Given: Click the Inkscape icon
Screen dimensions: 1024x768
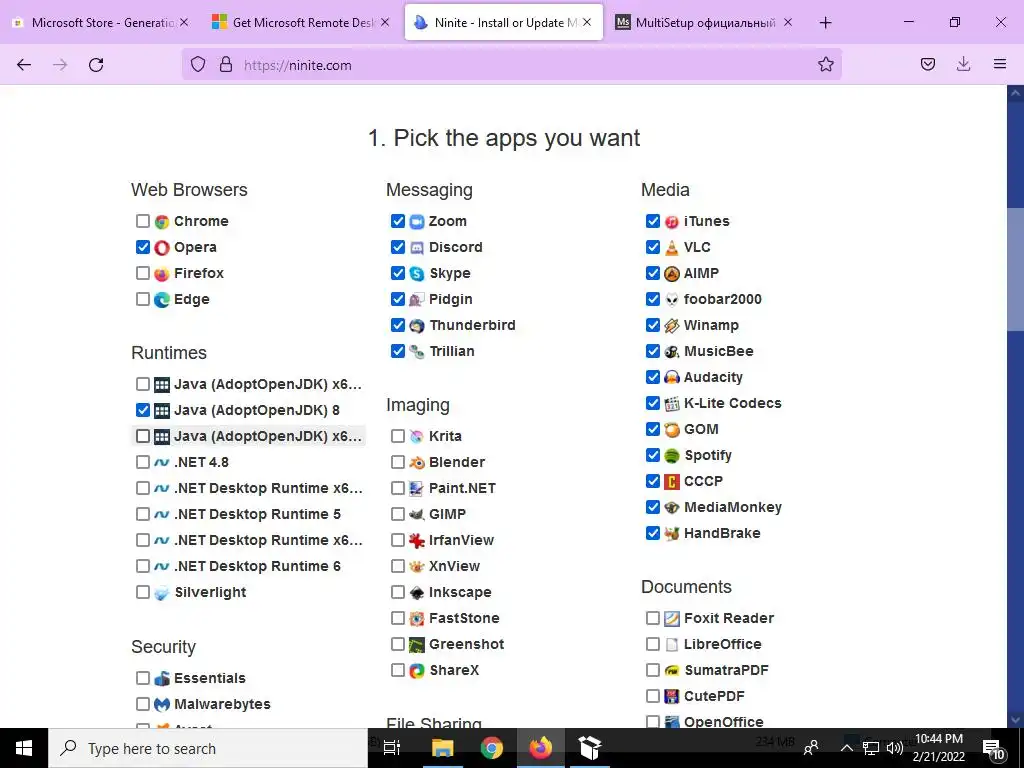Looking at the screenshot, I should coord(417,592).
